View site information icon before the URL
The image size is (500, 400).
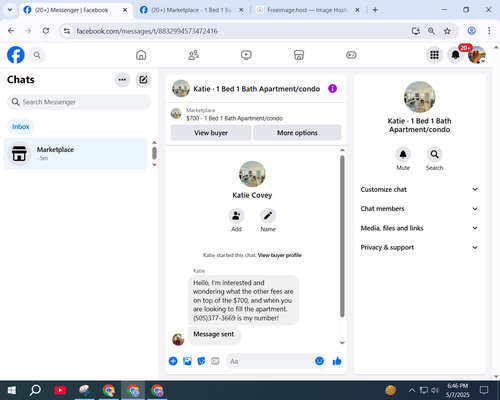pyautogui.click(x=67, y=31)
